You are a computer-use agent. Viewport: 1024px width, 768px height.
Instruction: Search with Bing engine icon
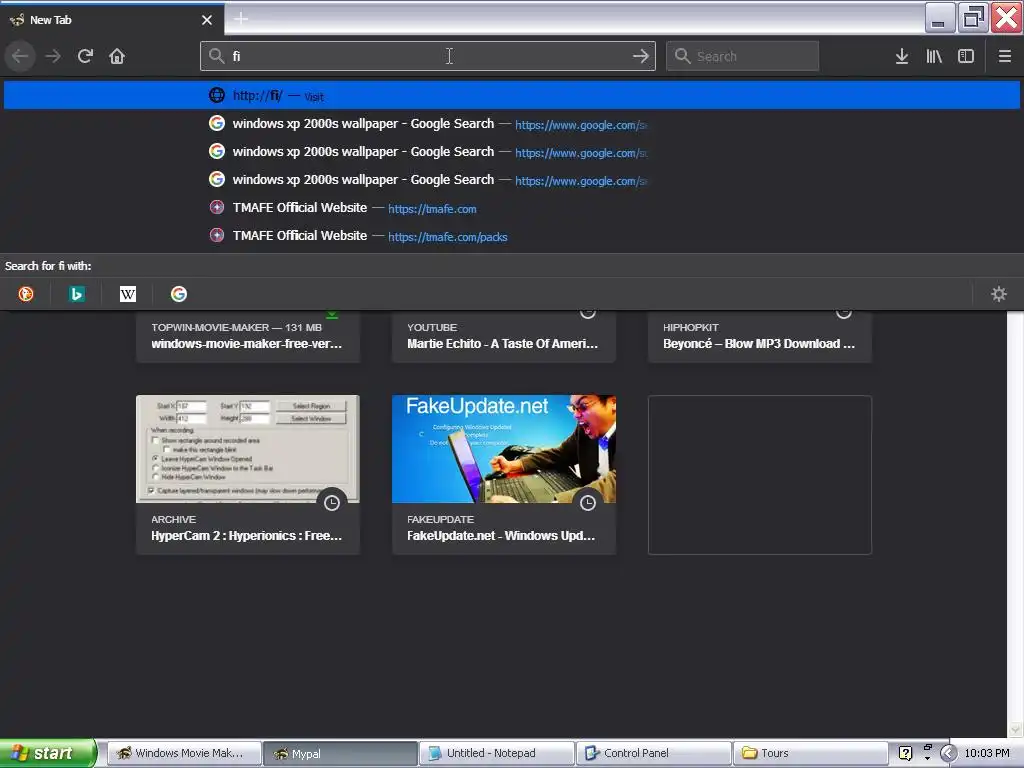(77, 294)
